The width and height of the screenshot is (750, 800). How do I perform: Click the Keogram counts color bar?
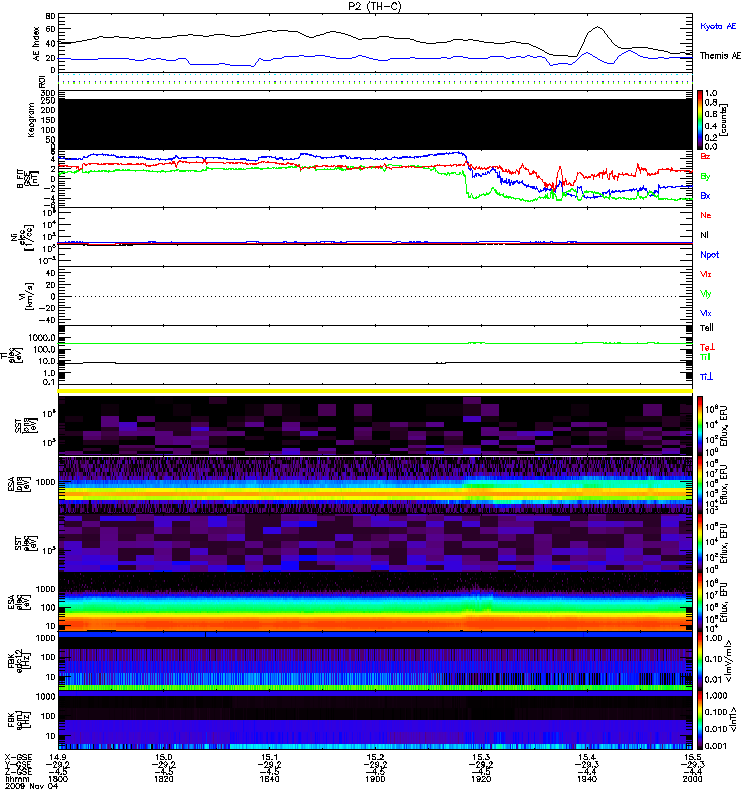coord(700,120)
